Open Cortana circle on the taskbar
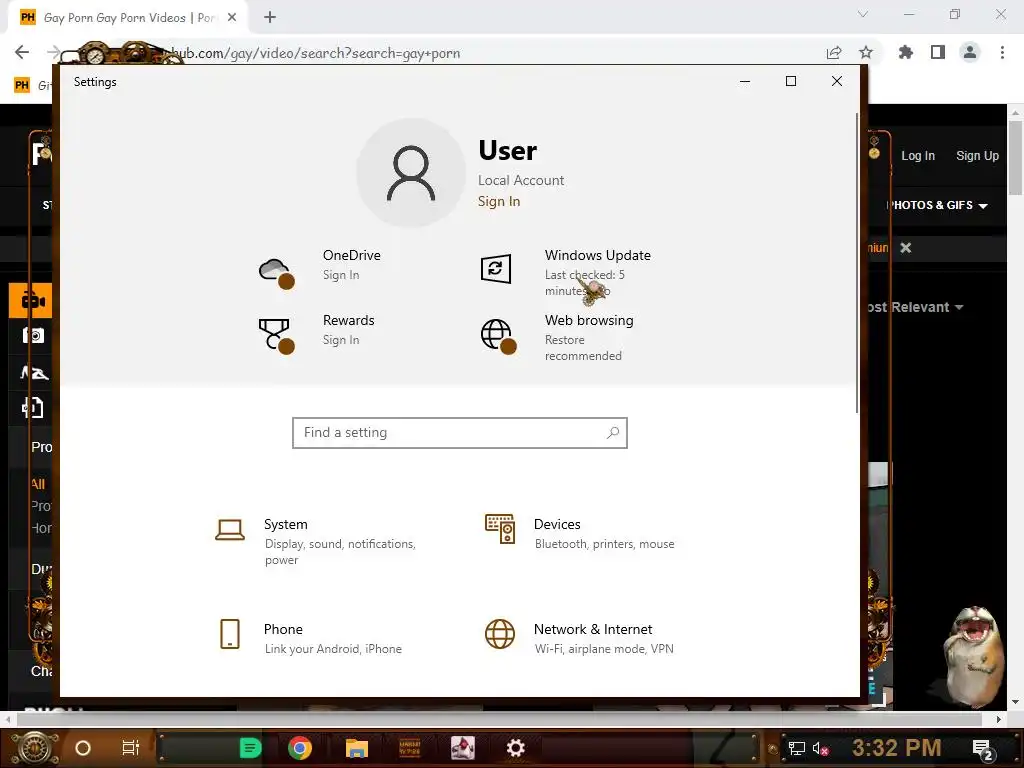This screenshot has height=768, width=1024. tap(83, 748)
